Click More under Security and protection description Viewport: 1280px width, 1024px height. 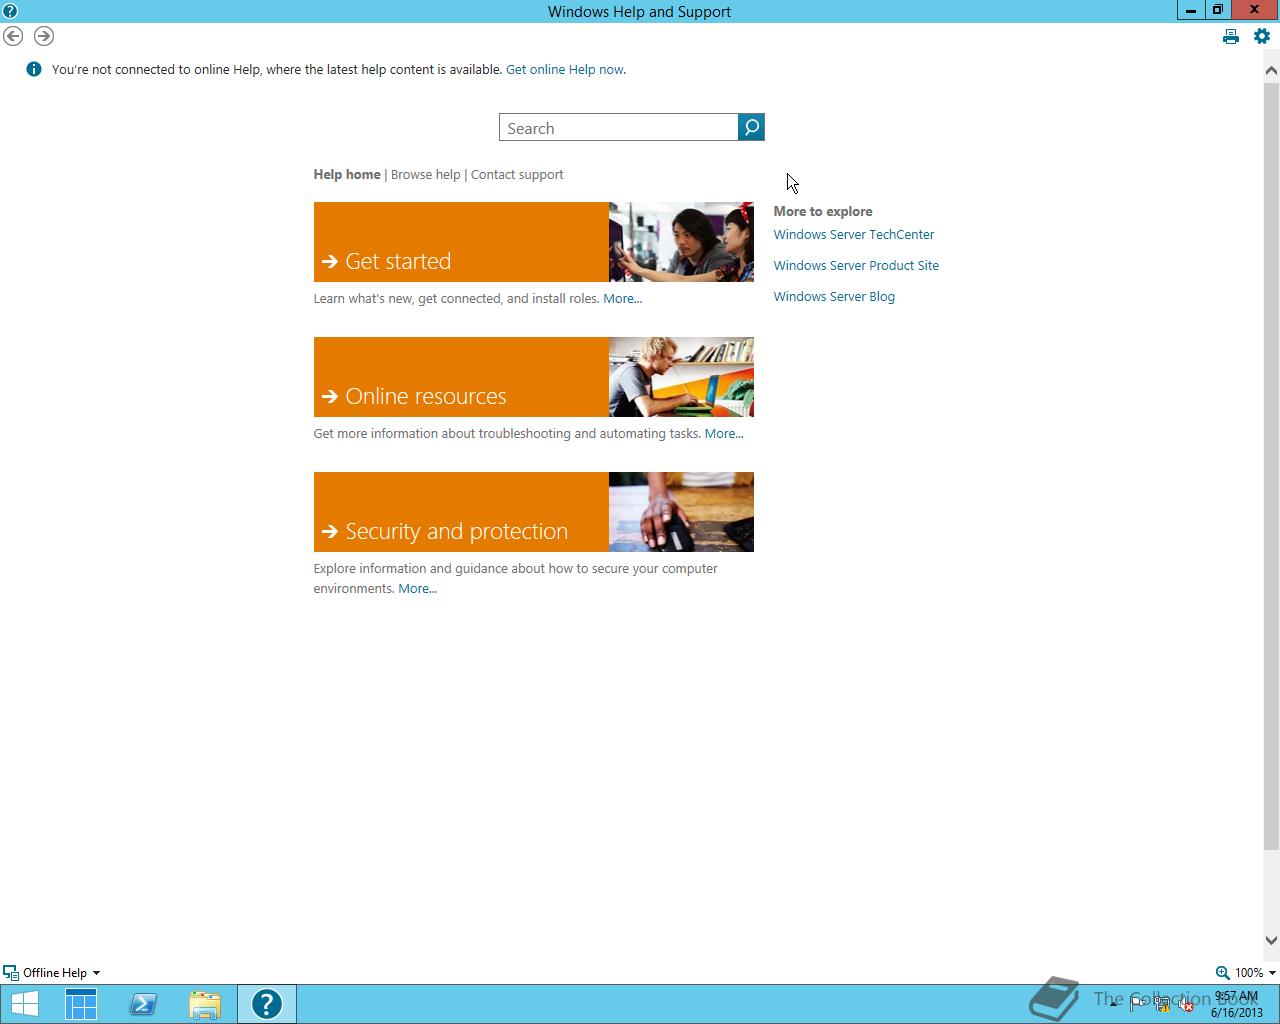pyautogui.click(x=418, y=588)
